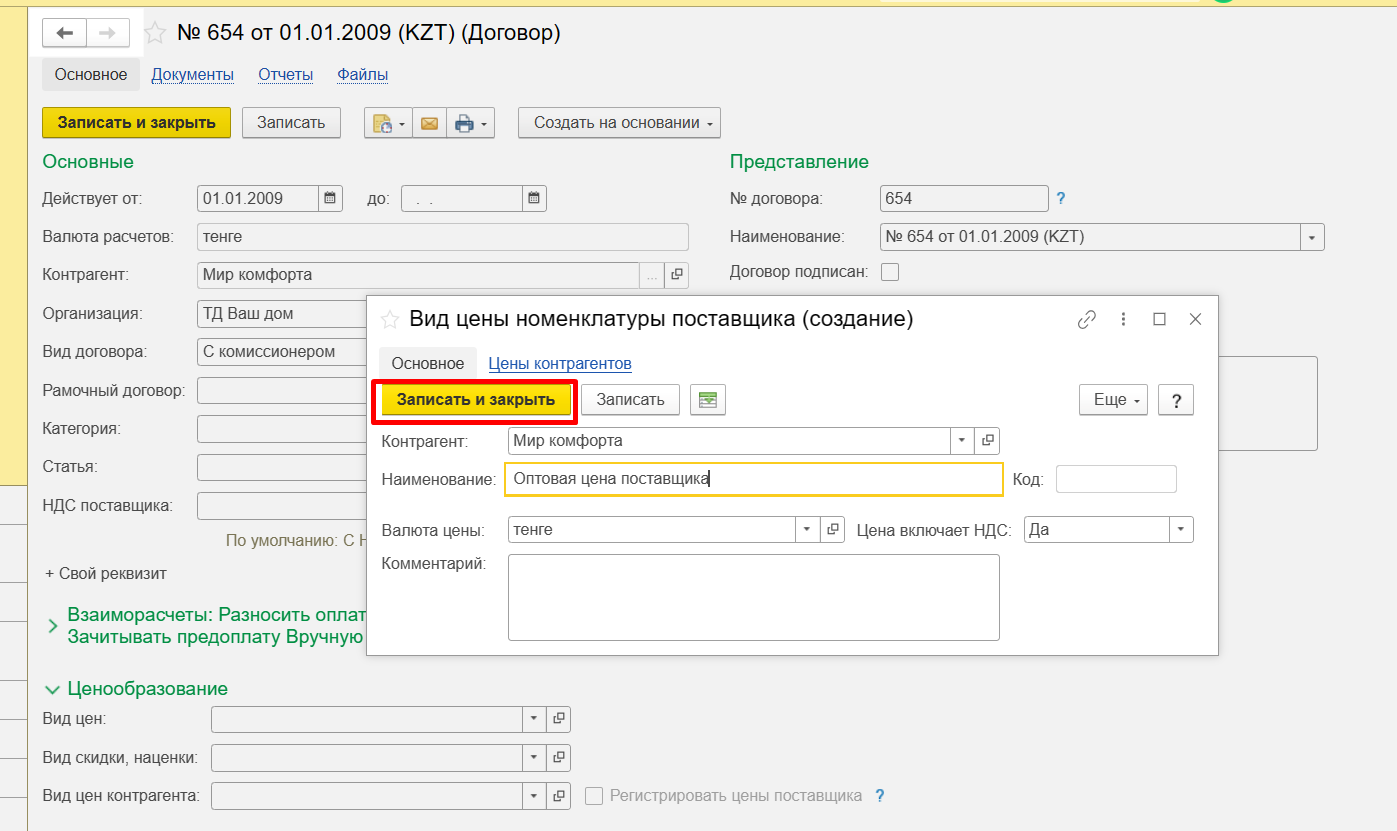
Task: Click the green table icon beside dialog's Записать
Action: 708,400
